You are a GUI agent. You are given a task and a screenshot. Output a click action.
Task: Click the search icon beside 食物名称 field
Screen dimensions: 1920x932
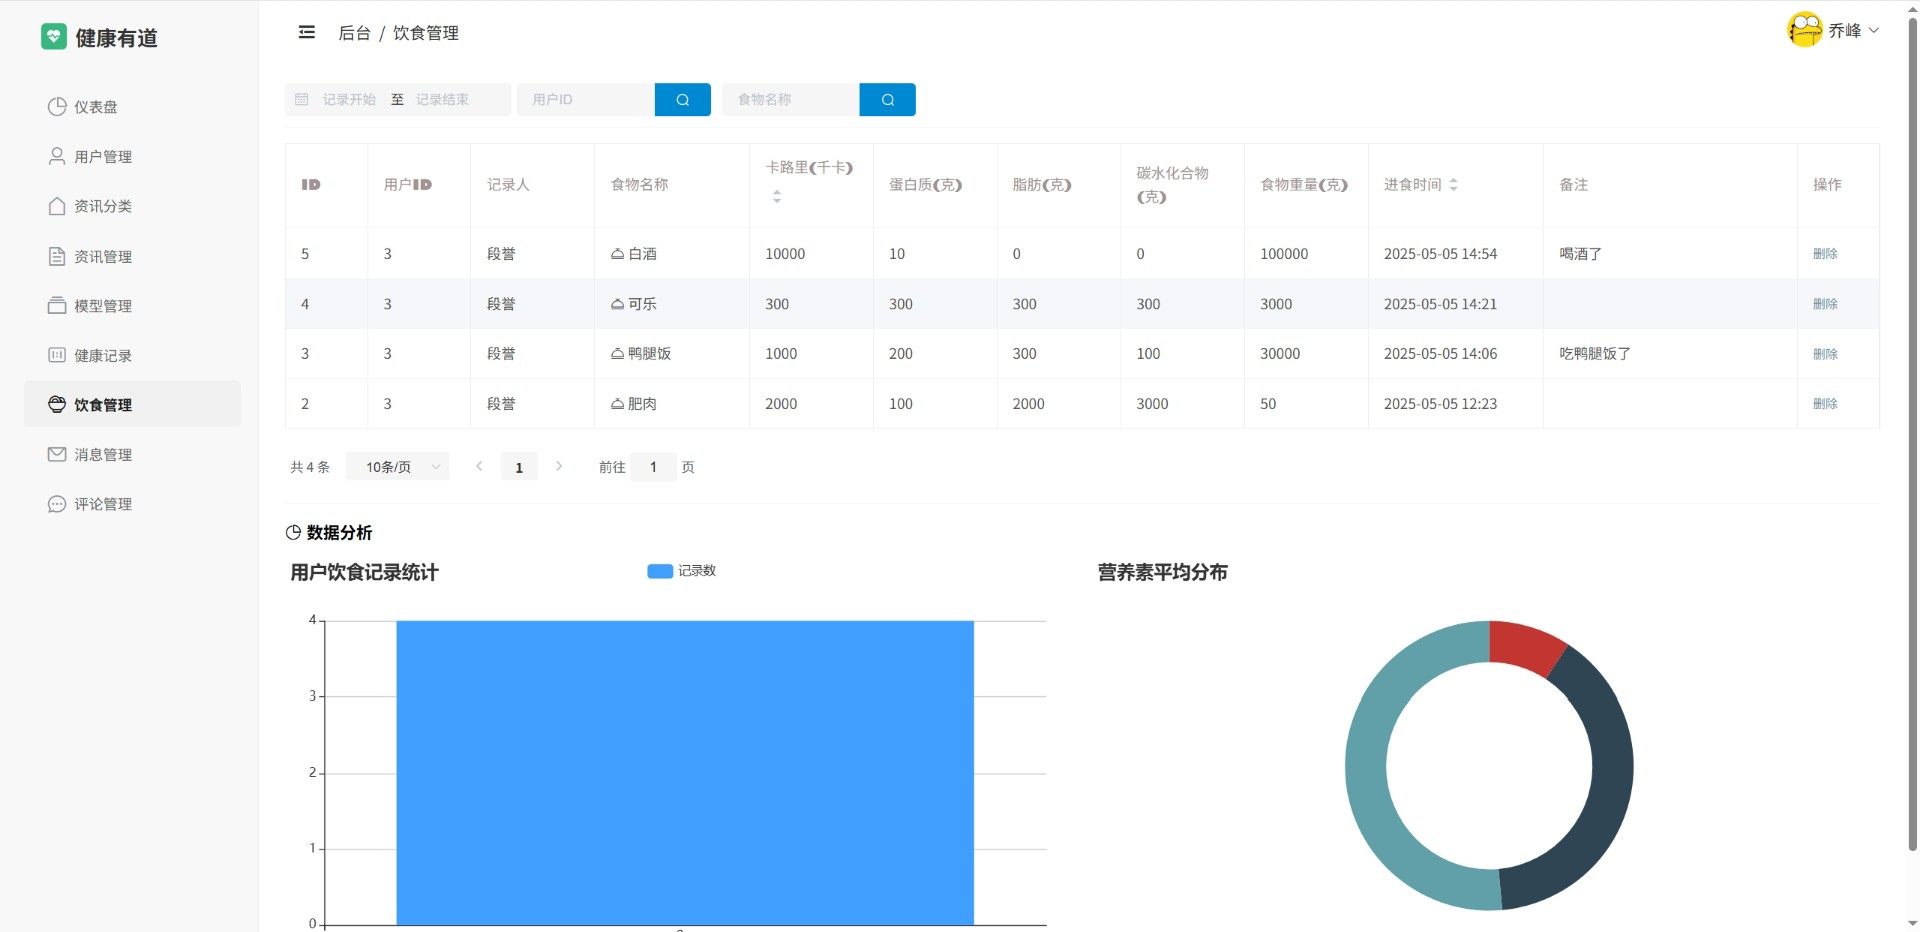pyautogui.click(x=887, y=100)
